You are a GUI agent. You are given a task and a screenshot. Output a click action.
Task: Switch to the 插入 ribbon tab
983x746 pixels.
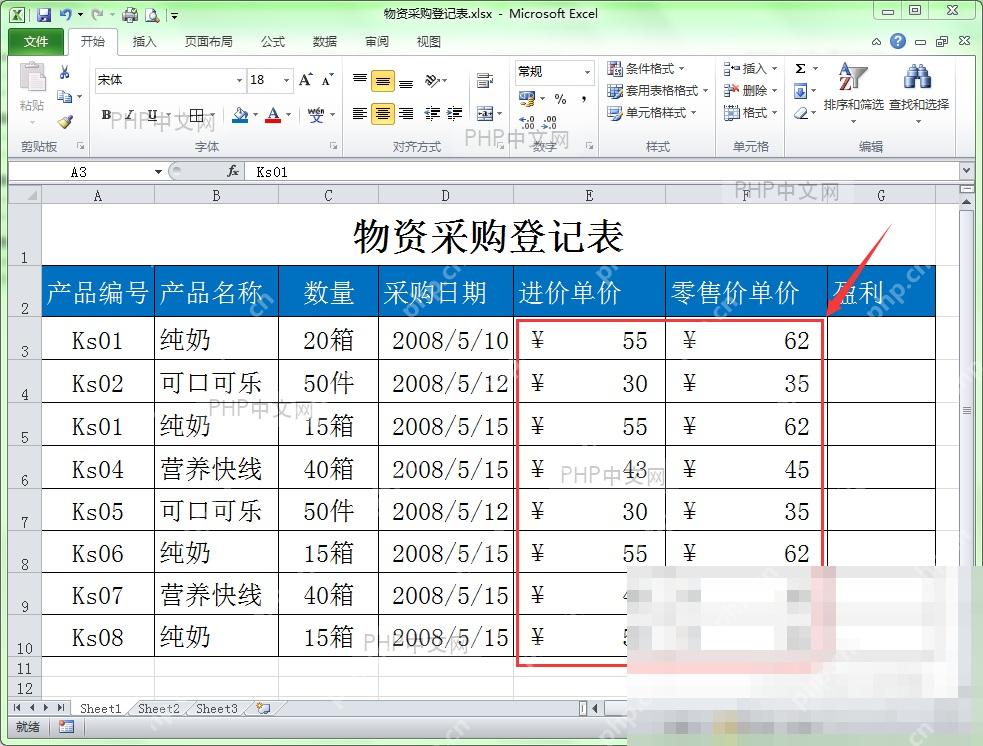[144, 41]
